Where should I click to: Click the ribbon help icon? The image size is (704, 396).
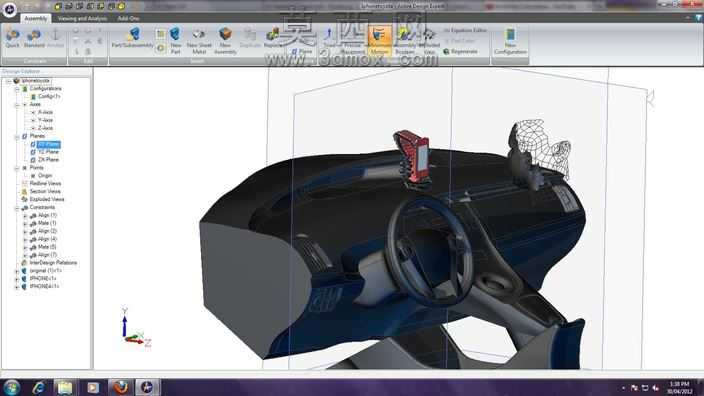698,18
